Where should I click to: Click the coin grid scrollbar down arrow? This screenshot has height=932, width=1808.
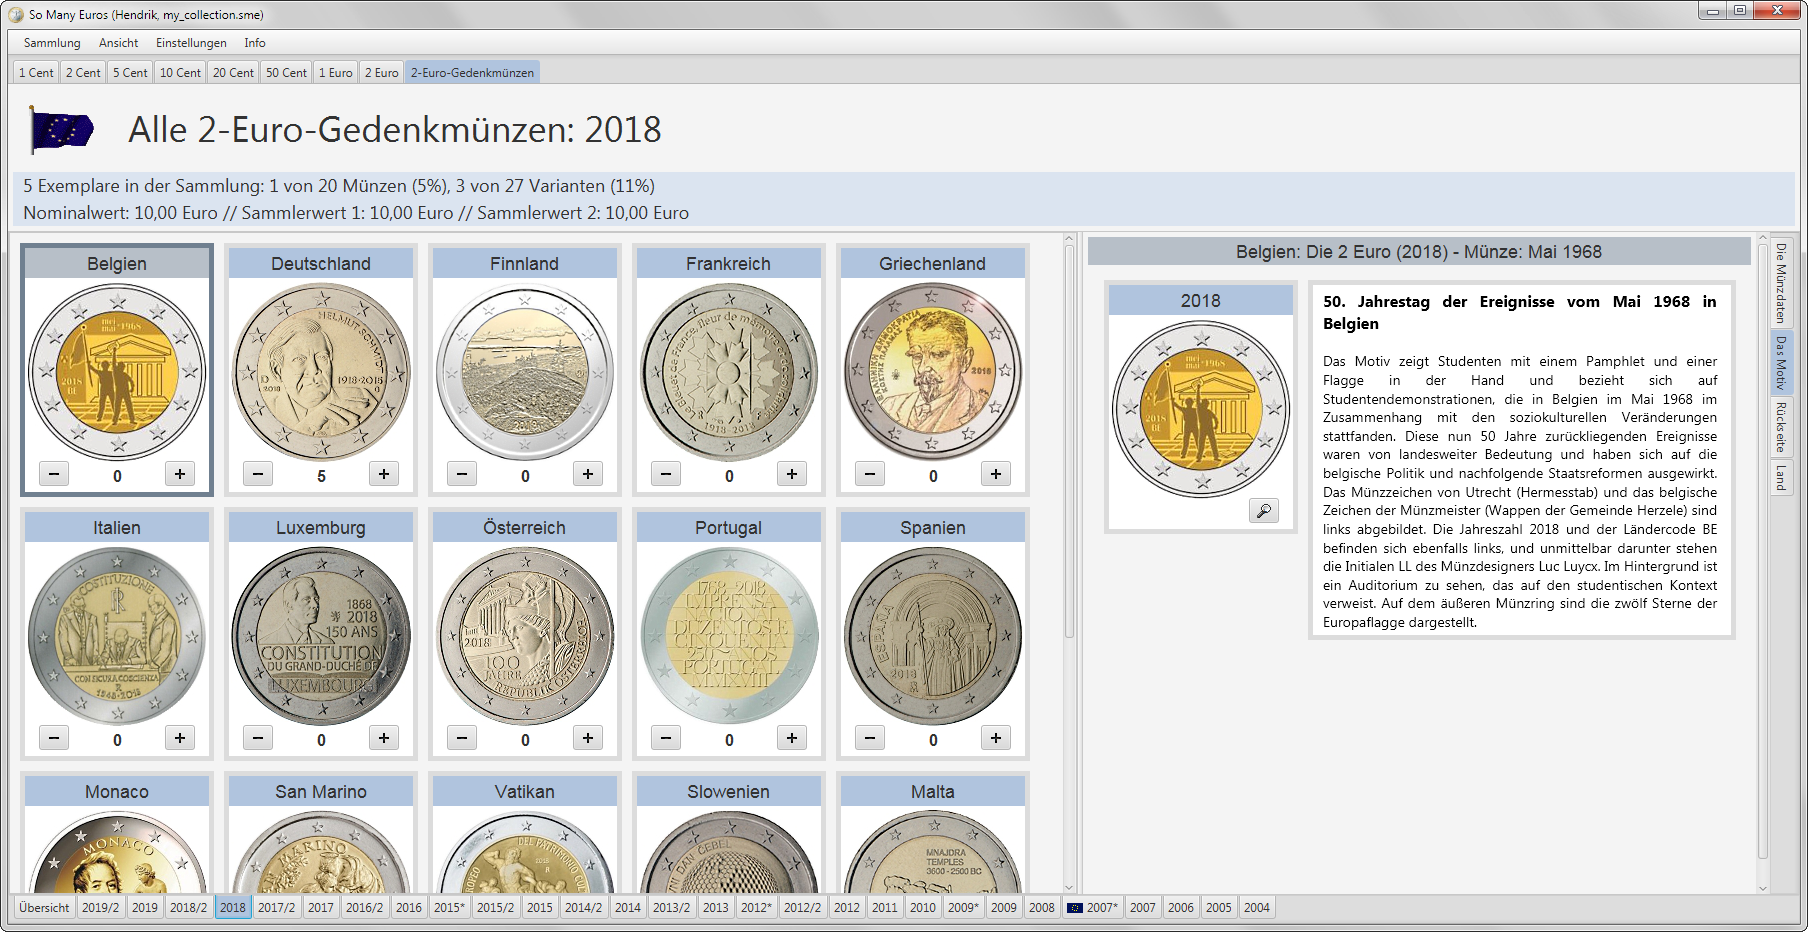tap(1069, 887)
